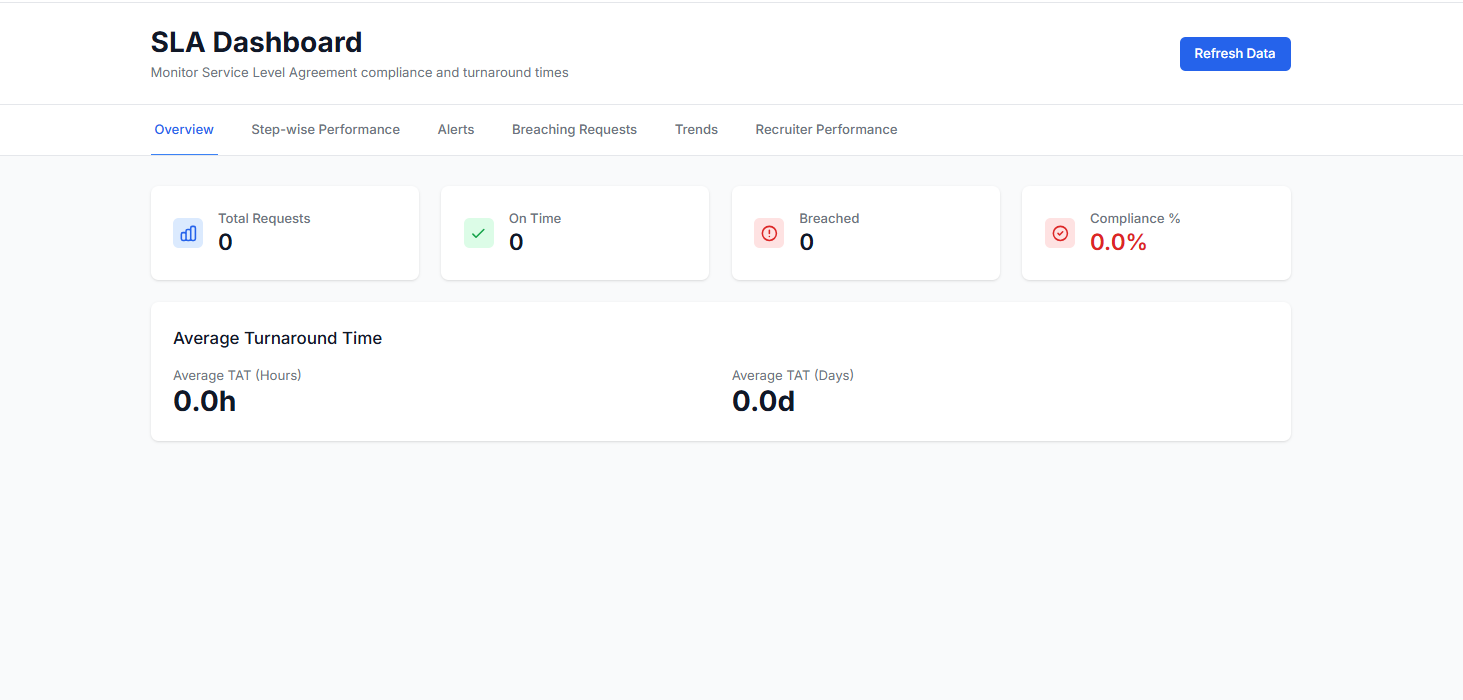This screenshot has width=1463, height=700.
Task: Click the bar chart icon for Total Requests
Action: coord(188,233)
